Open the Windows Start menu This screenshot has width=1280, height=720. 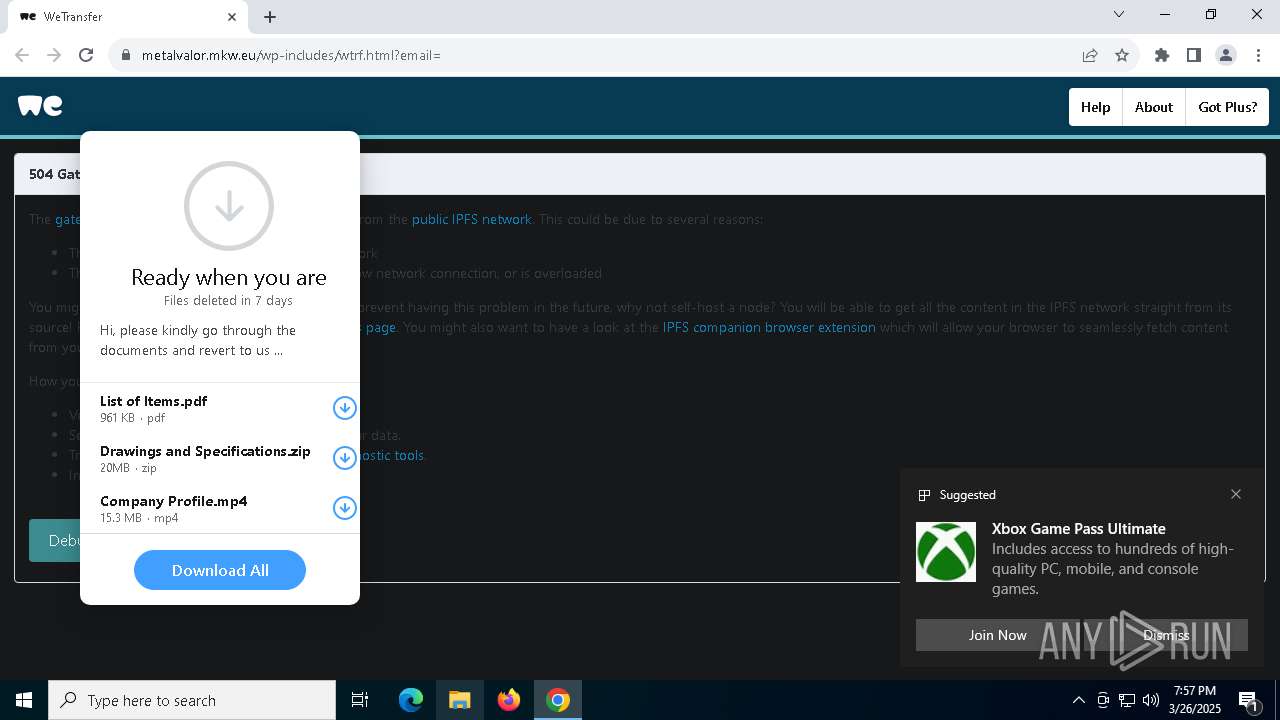24,700
